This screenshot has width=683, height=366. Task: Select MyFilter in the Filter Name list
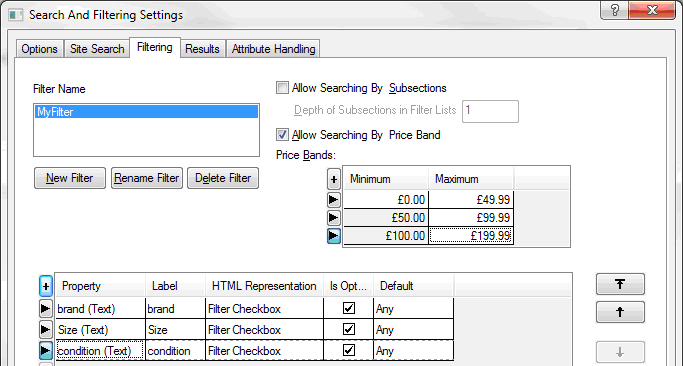pyautogui.click(x=146, y=112)
